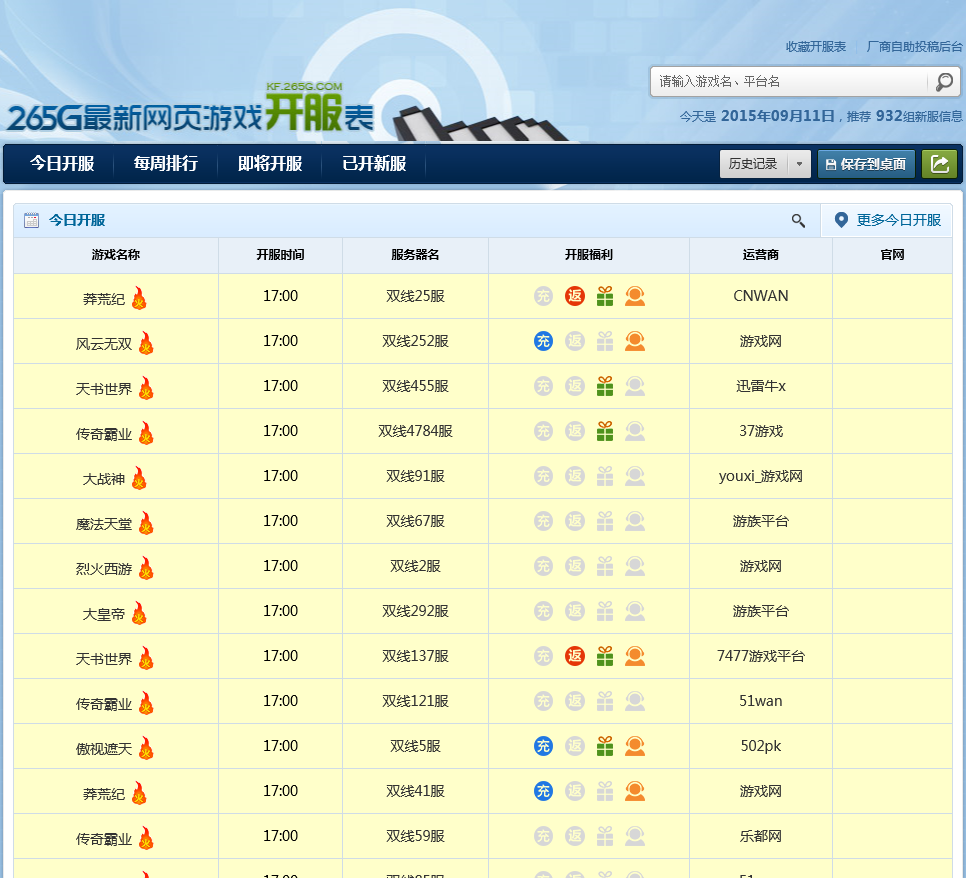Click the 厂商自助投稿后台 link
Screen dimensions: 966x878
click(x=914, y=47)
